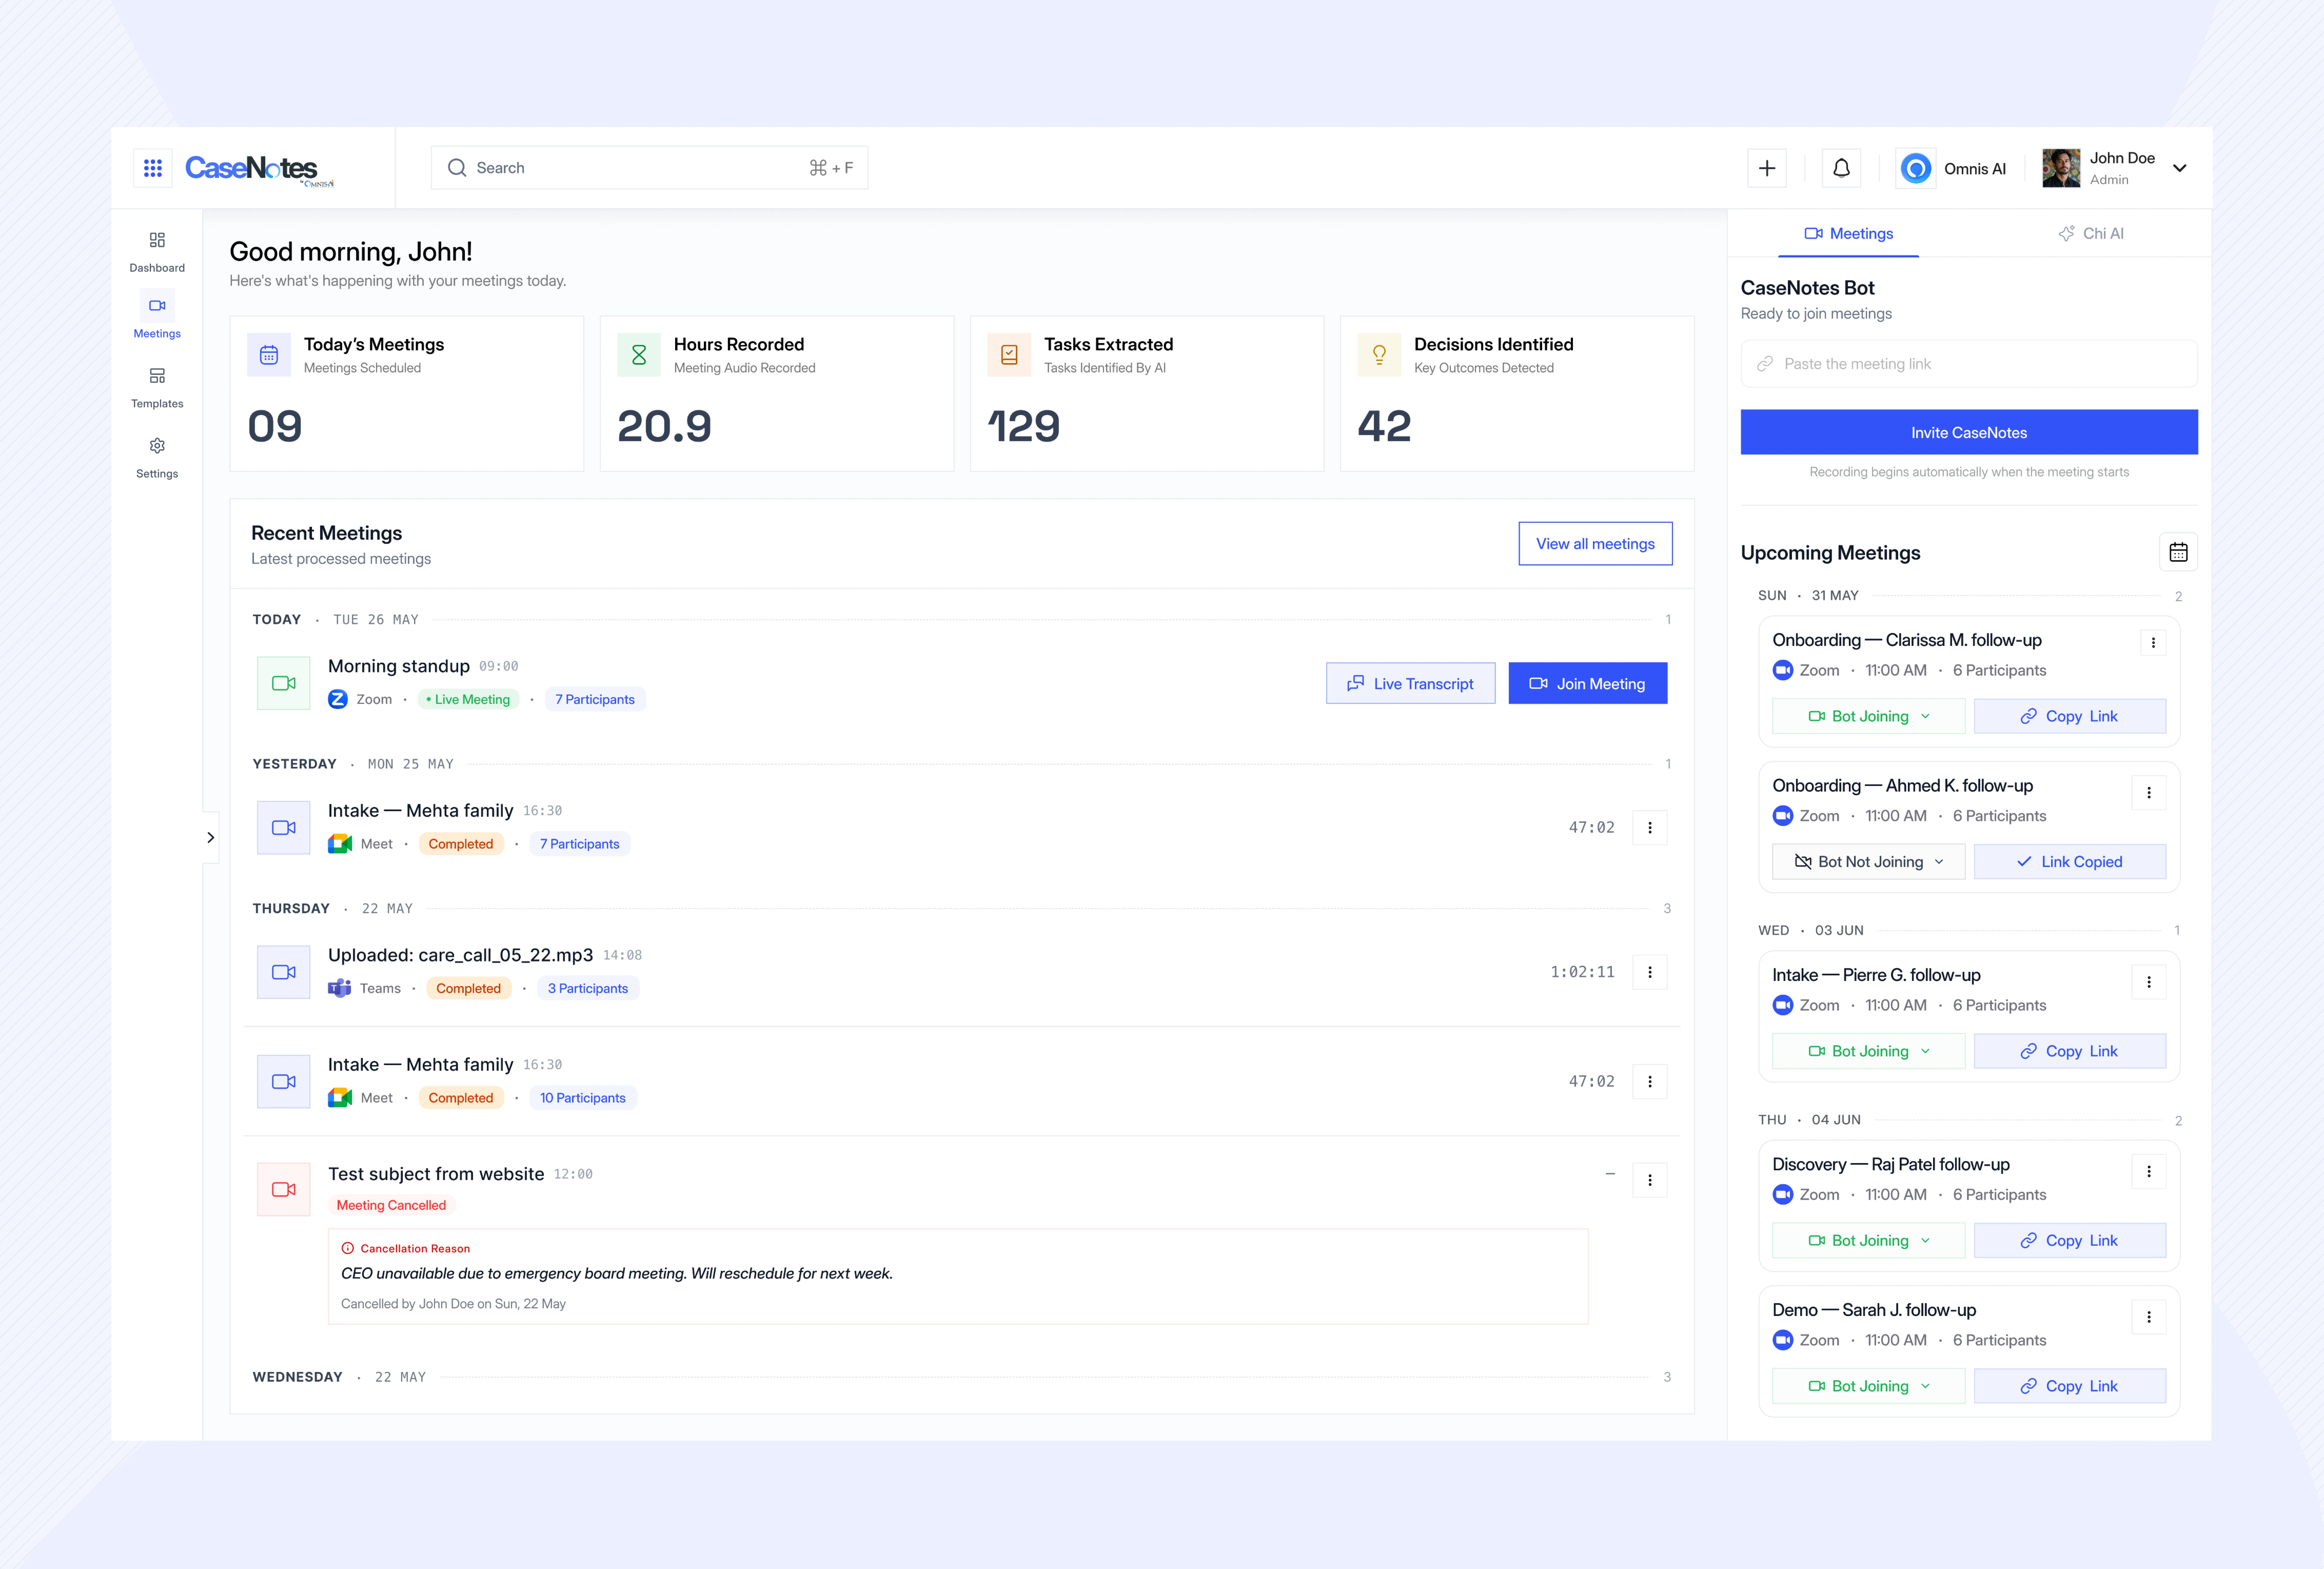The height and width of the screenshot is (1569, 2324).
Task: Open the Upcoming Meetings calendar icon
Action: [x=2178, y=552]
